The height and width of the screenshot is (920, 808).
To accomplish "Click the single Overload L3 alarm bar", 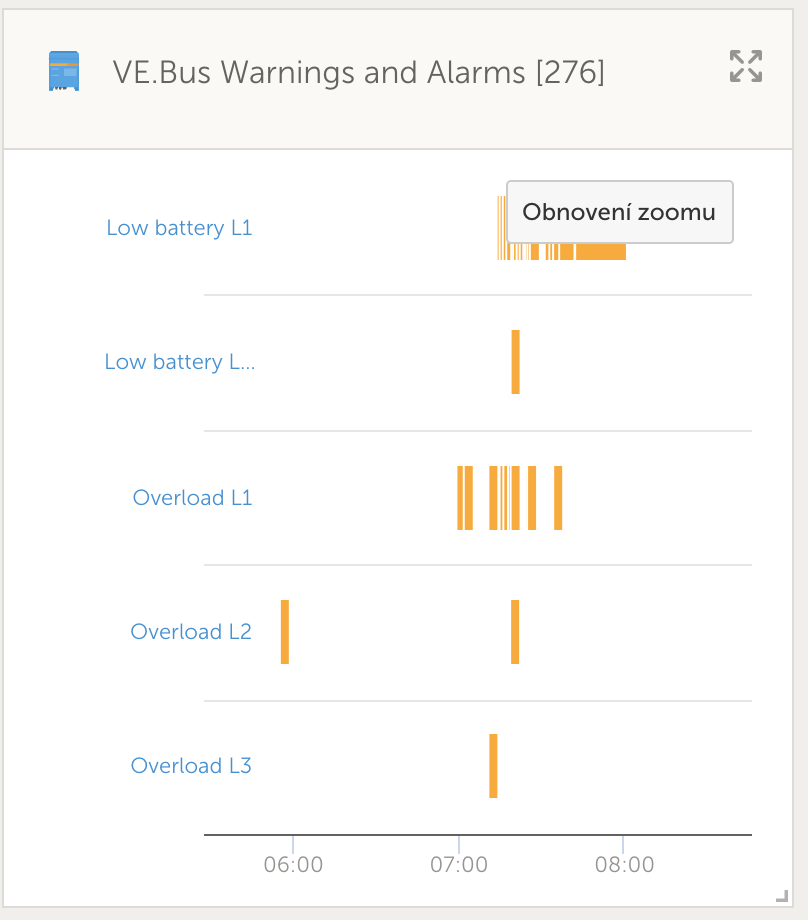I will pos(493,766).
